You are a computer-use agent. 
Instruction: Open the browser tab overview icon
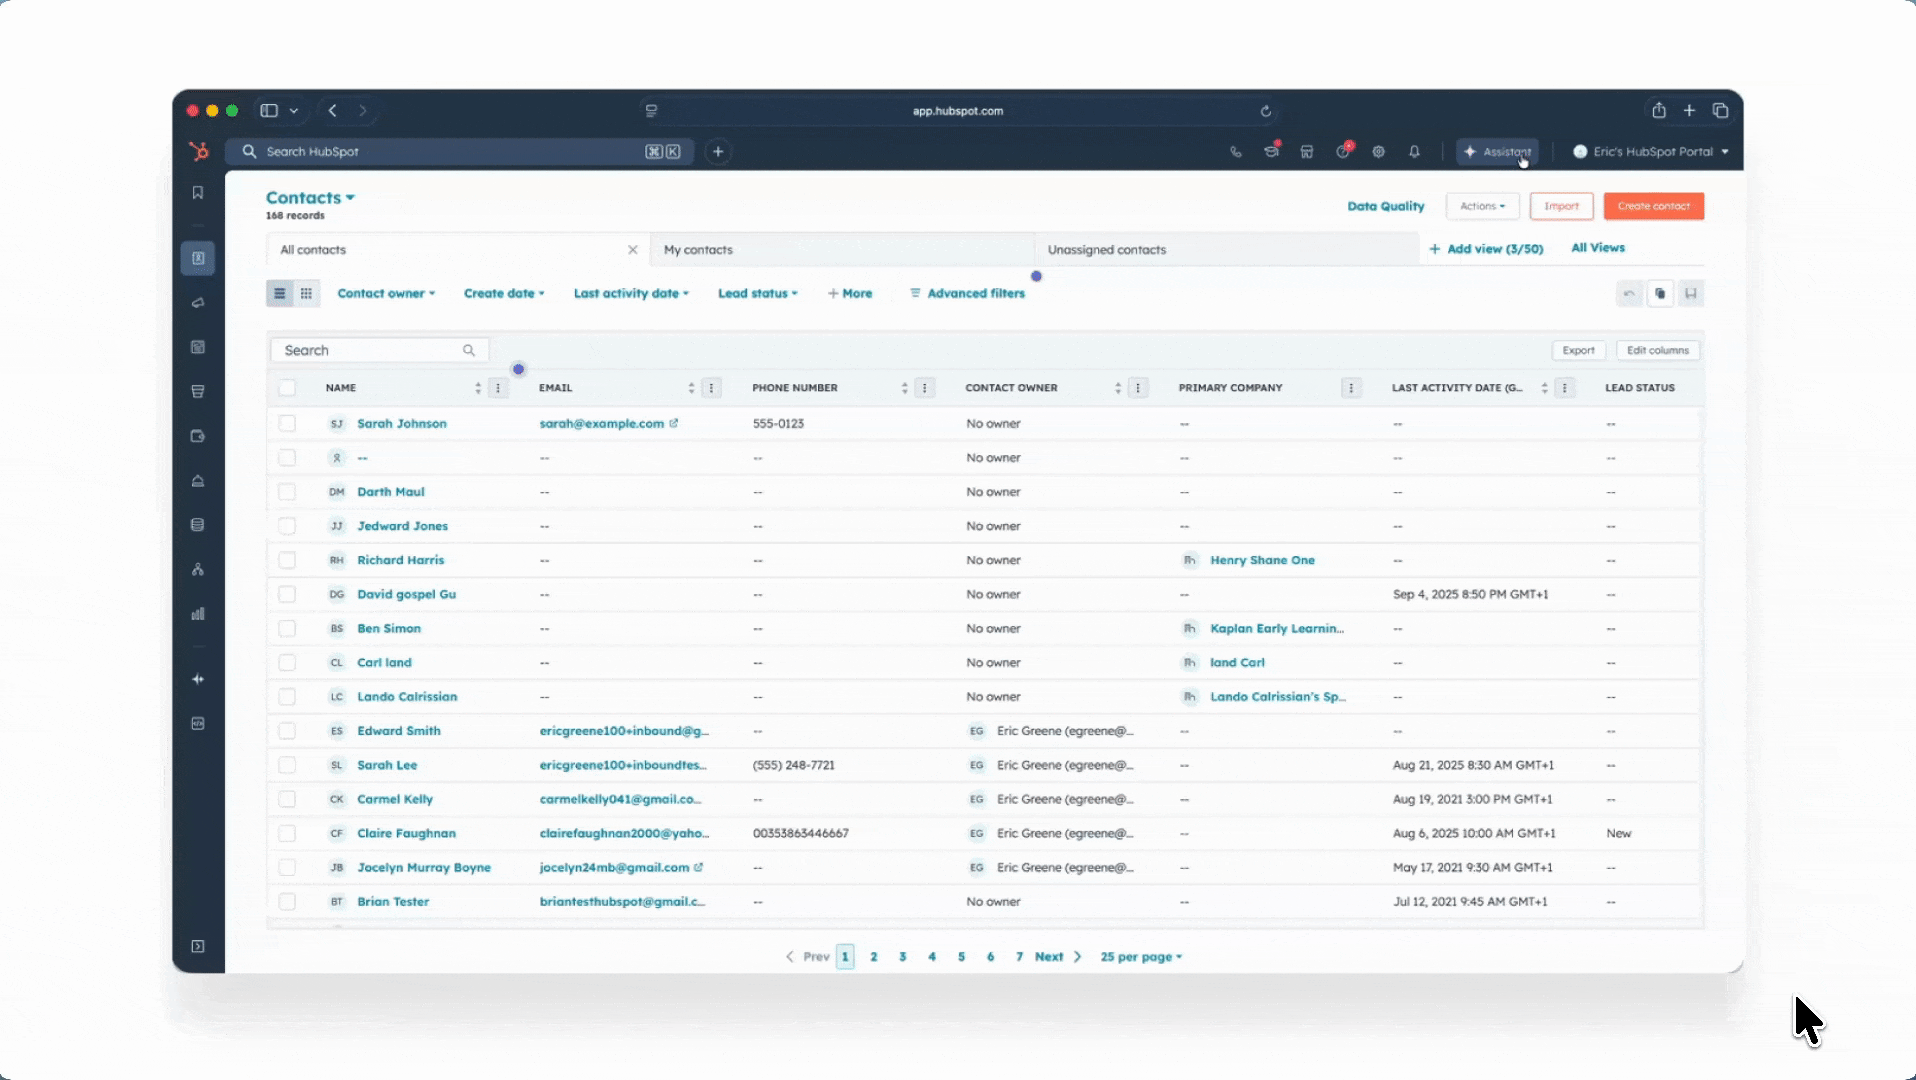pos(1721,111)
